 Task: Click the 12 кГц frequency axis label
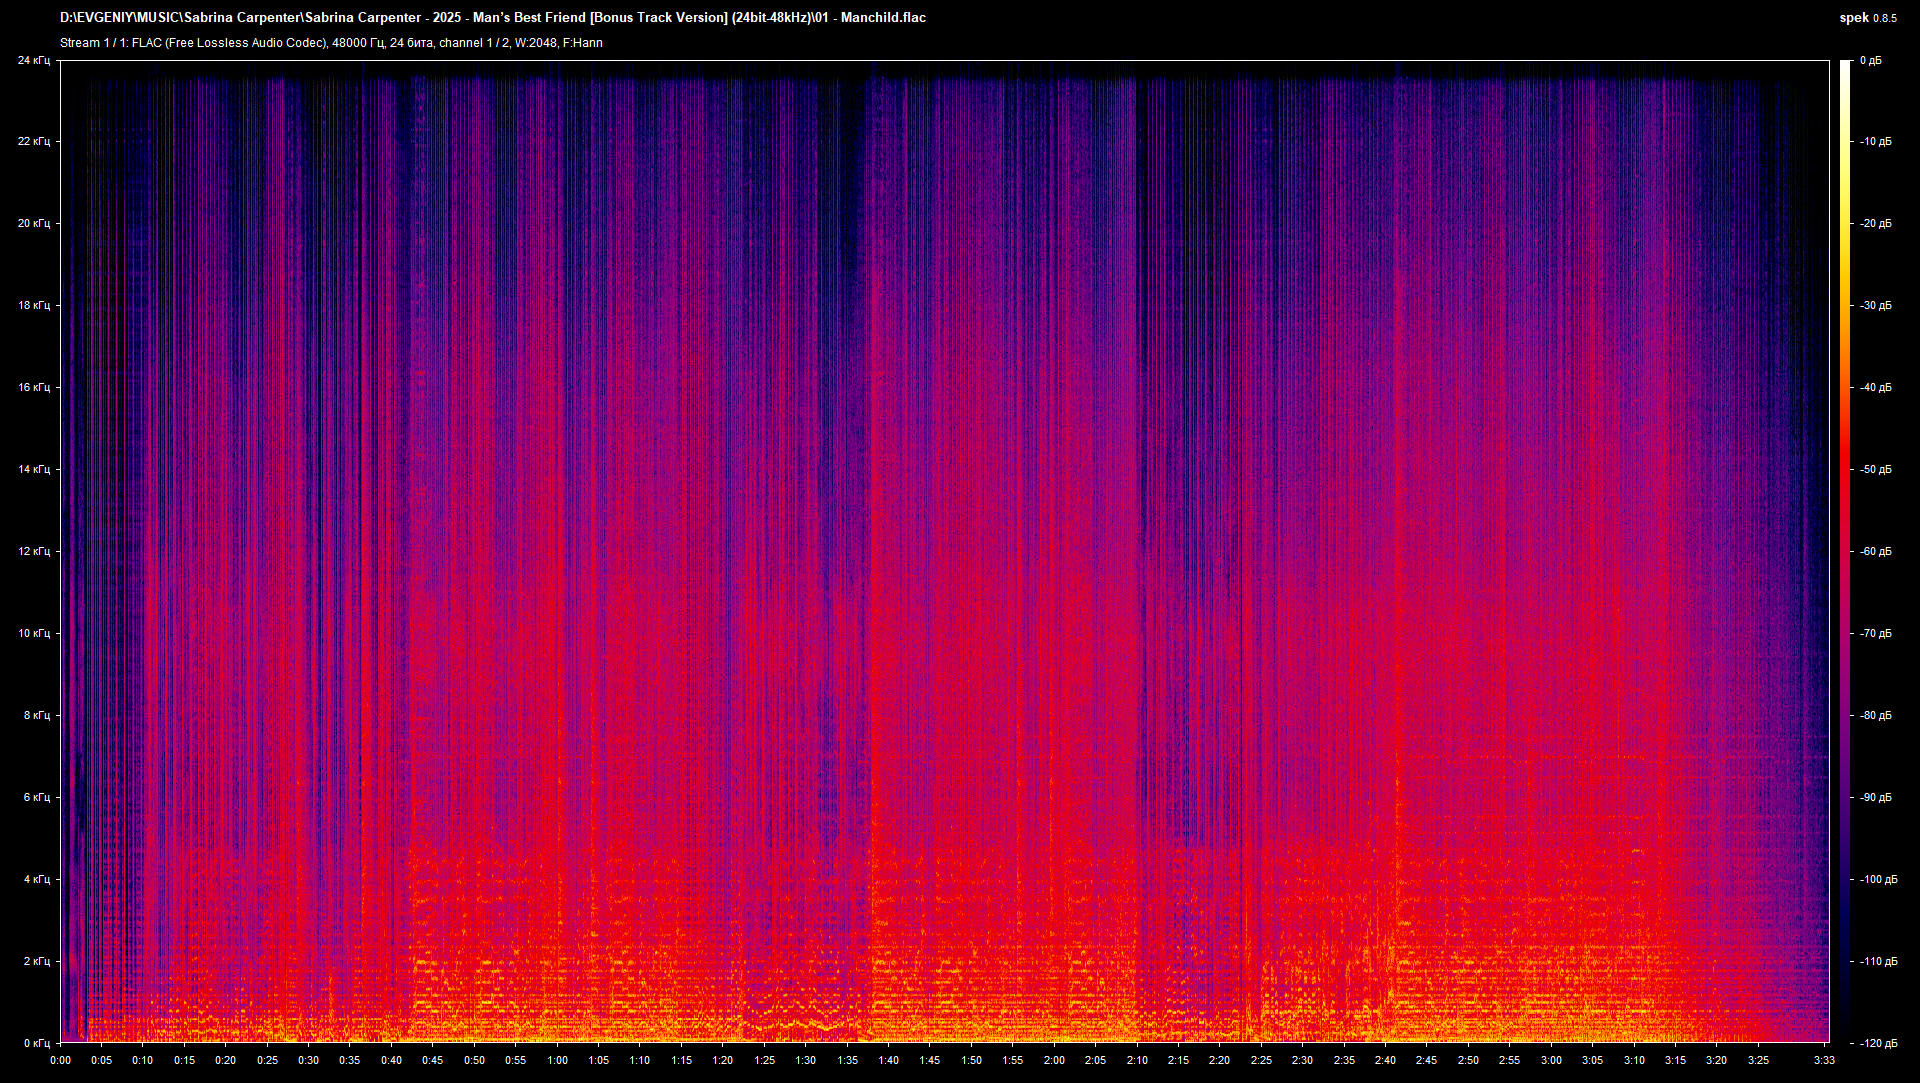(33, 551)
